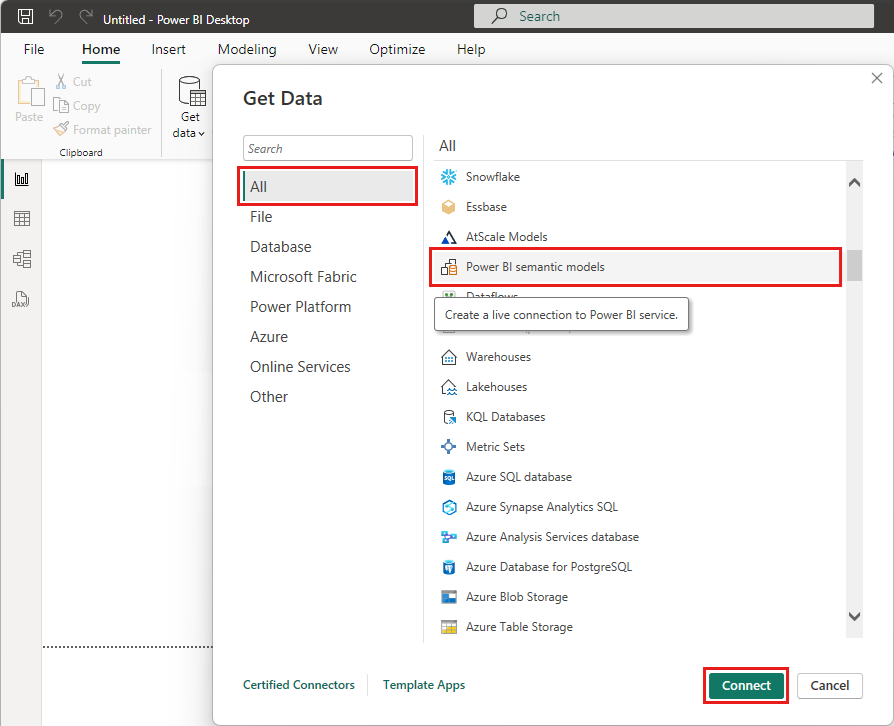Viewport: 894px width, 726px height.
Task: Select the Online Services category
Action: tap(300, 367)
